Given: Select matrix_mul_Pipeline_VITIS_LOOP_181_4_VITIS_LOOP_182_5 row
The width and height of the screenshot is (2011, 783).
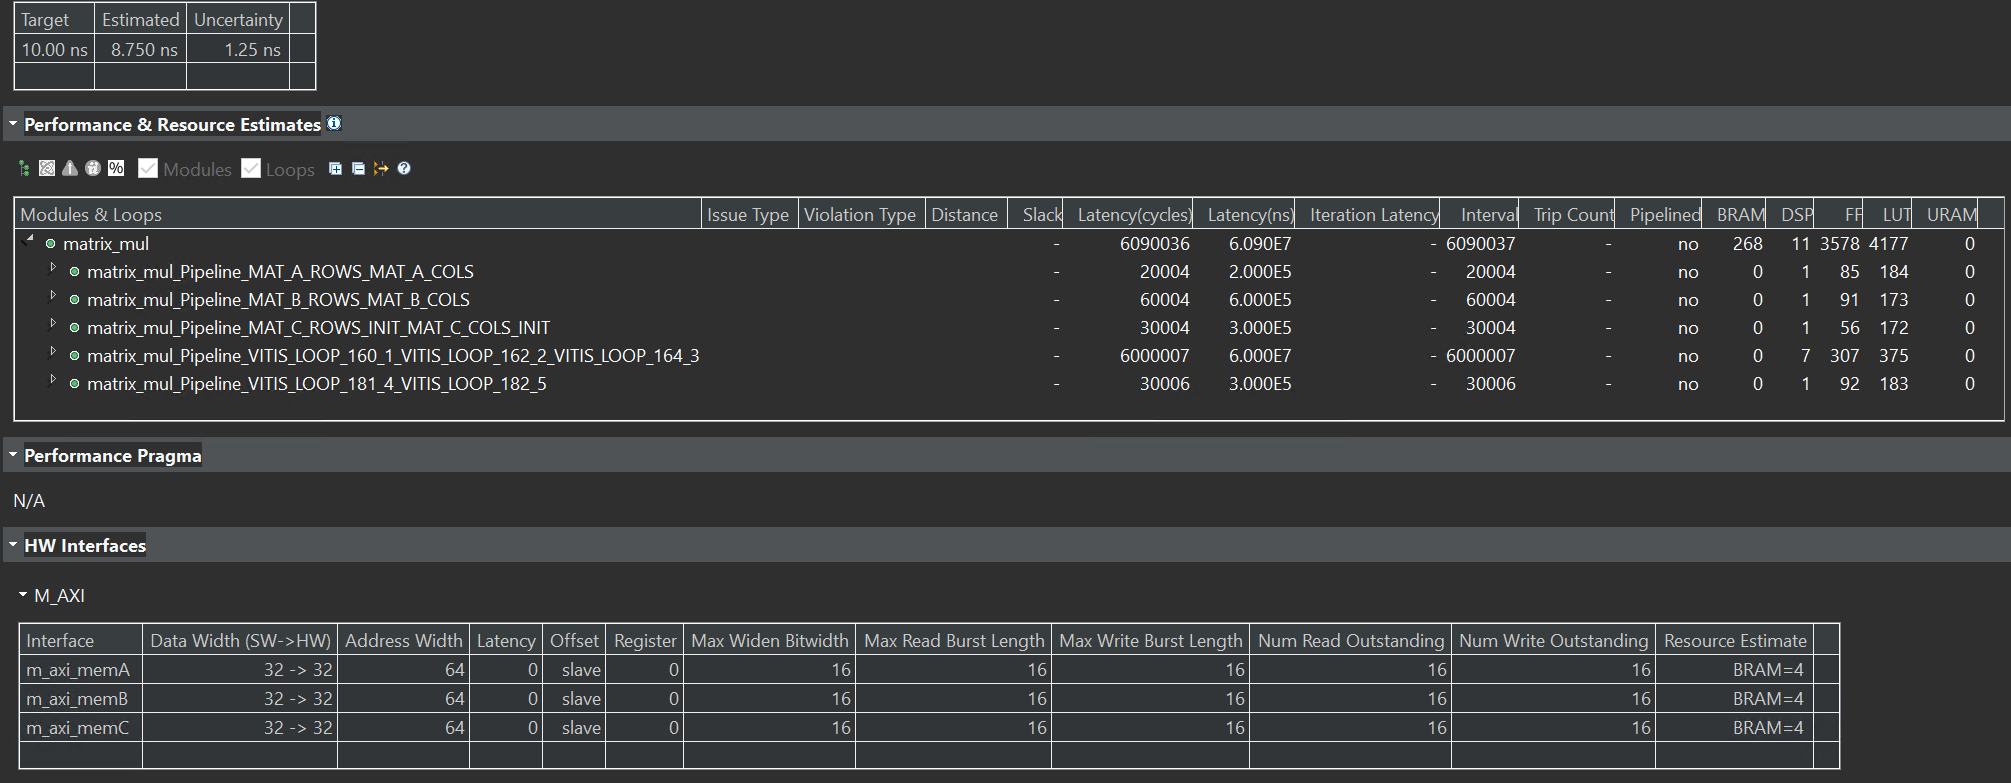Looking at the screenshot, I should point(1009,384).
